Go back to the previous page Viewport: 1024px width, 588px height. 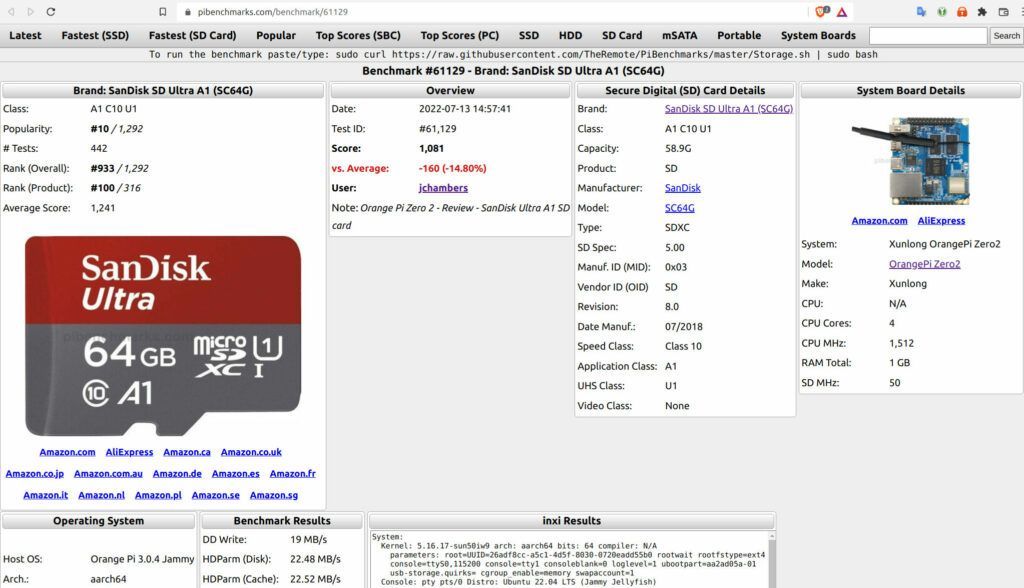pos(11,12)
